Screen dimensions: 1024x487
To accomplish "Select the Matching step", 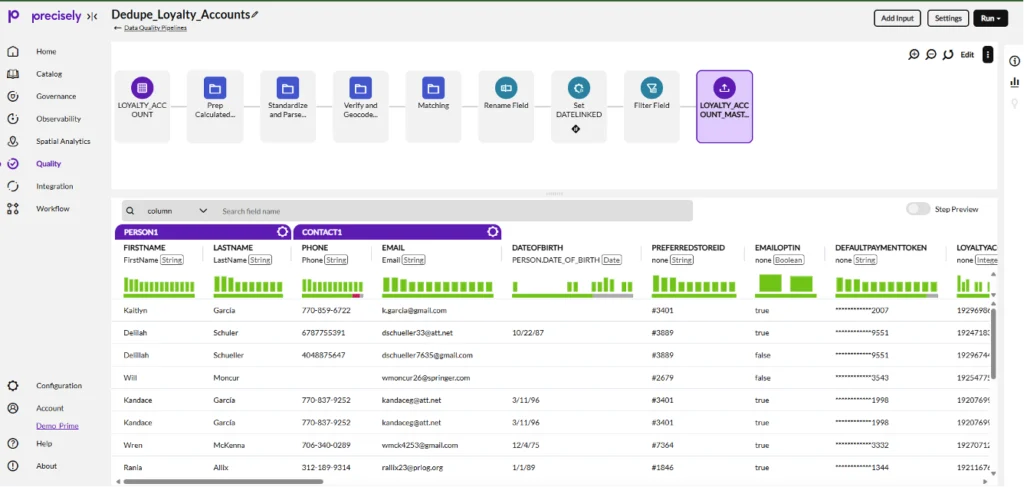I will tap(433, 106).
